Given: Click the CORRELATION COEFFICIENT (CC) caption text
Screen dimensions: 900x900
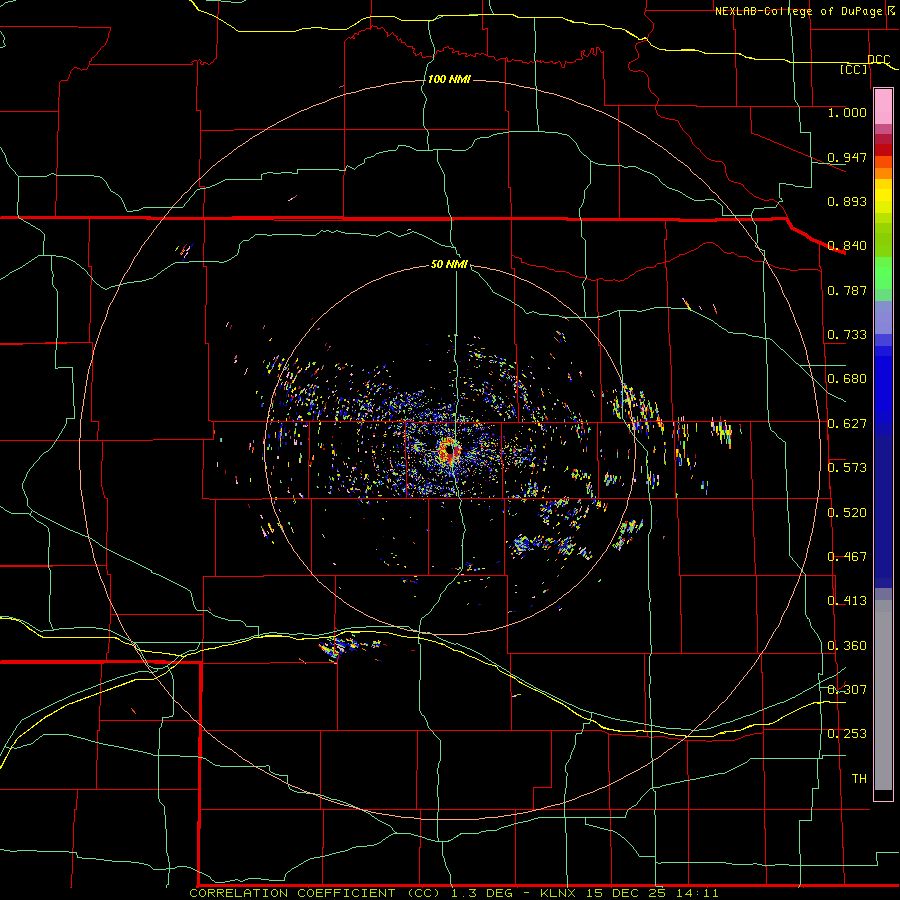Looking at the screenshot, I should click(x=315, y=893).
